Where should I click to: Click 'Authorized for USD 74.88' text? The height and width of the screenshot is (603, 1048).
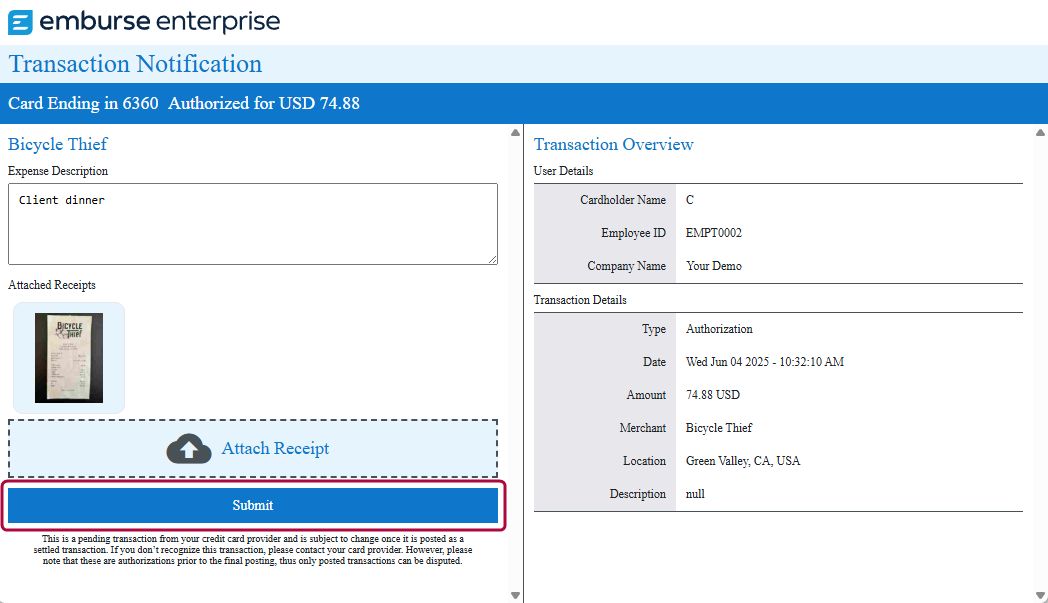click(x=264, y=104)
